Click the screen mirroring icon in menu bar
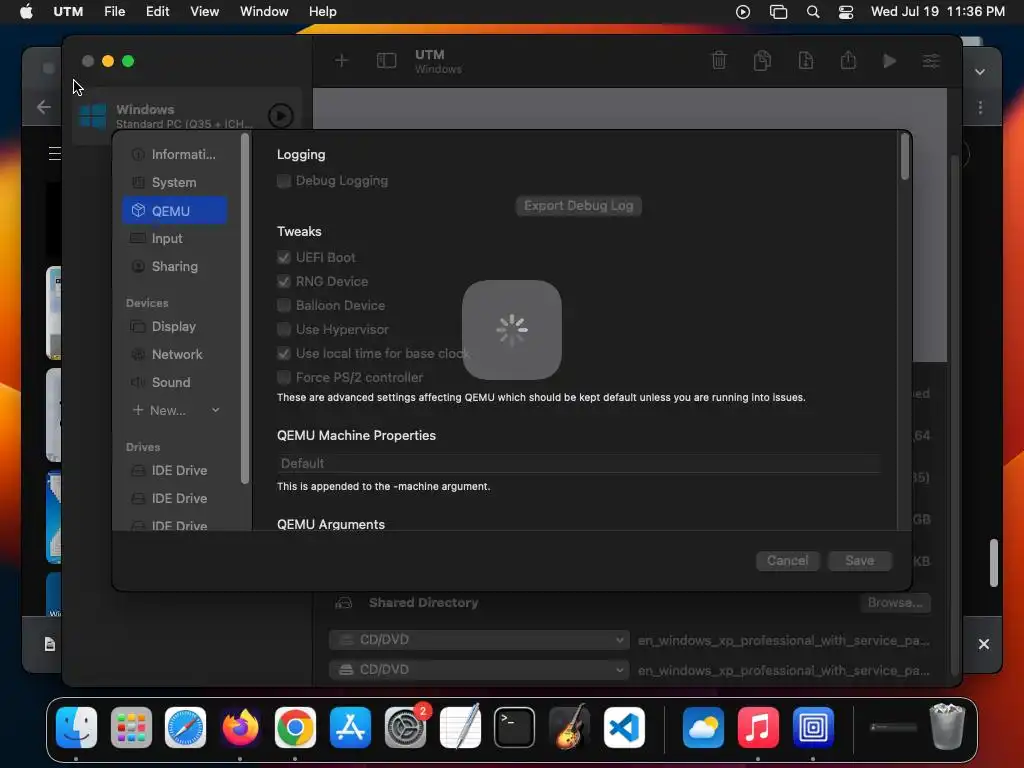The image size is (1024, 768). coord(778,12)
